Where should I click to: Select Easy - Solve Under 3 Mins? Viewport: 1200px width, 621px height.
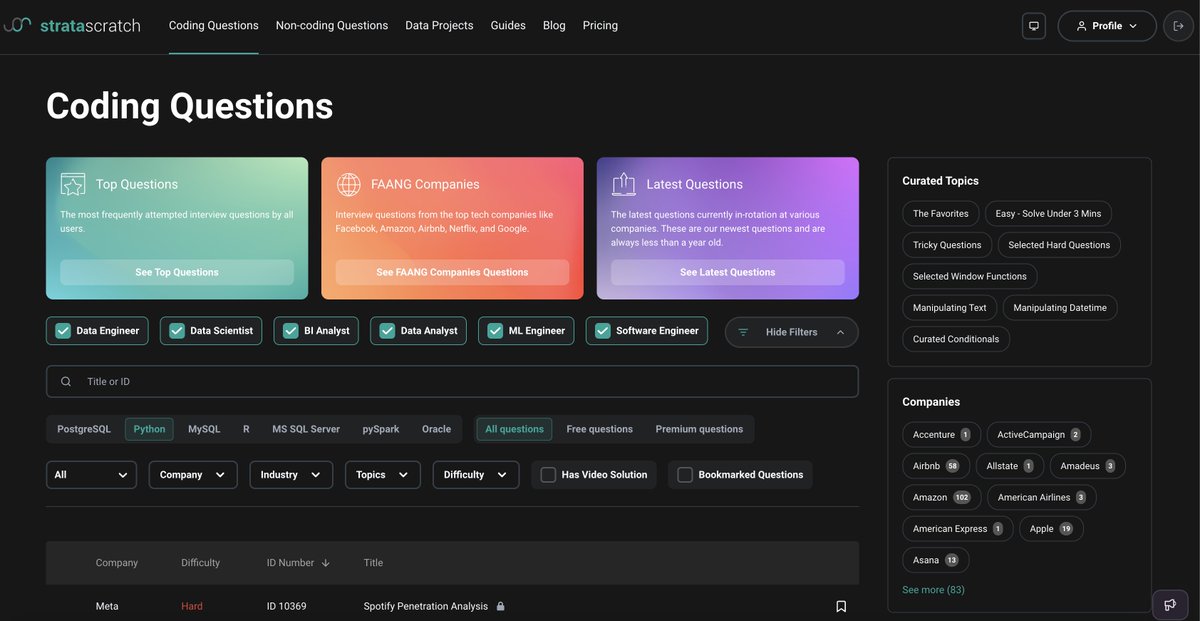point(1048,213)
